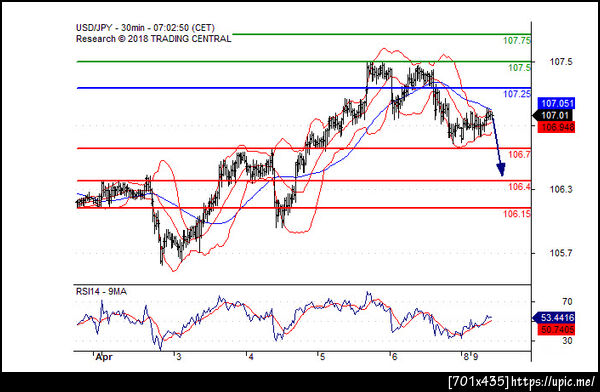
Task: Click the red RSI MA value 50.7405
Action: tap(557, 329)
